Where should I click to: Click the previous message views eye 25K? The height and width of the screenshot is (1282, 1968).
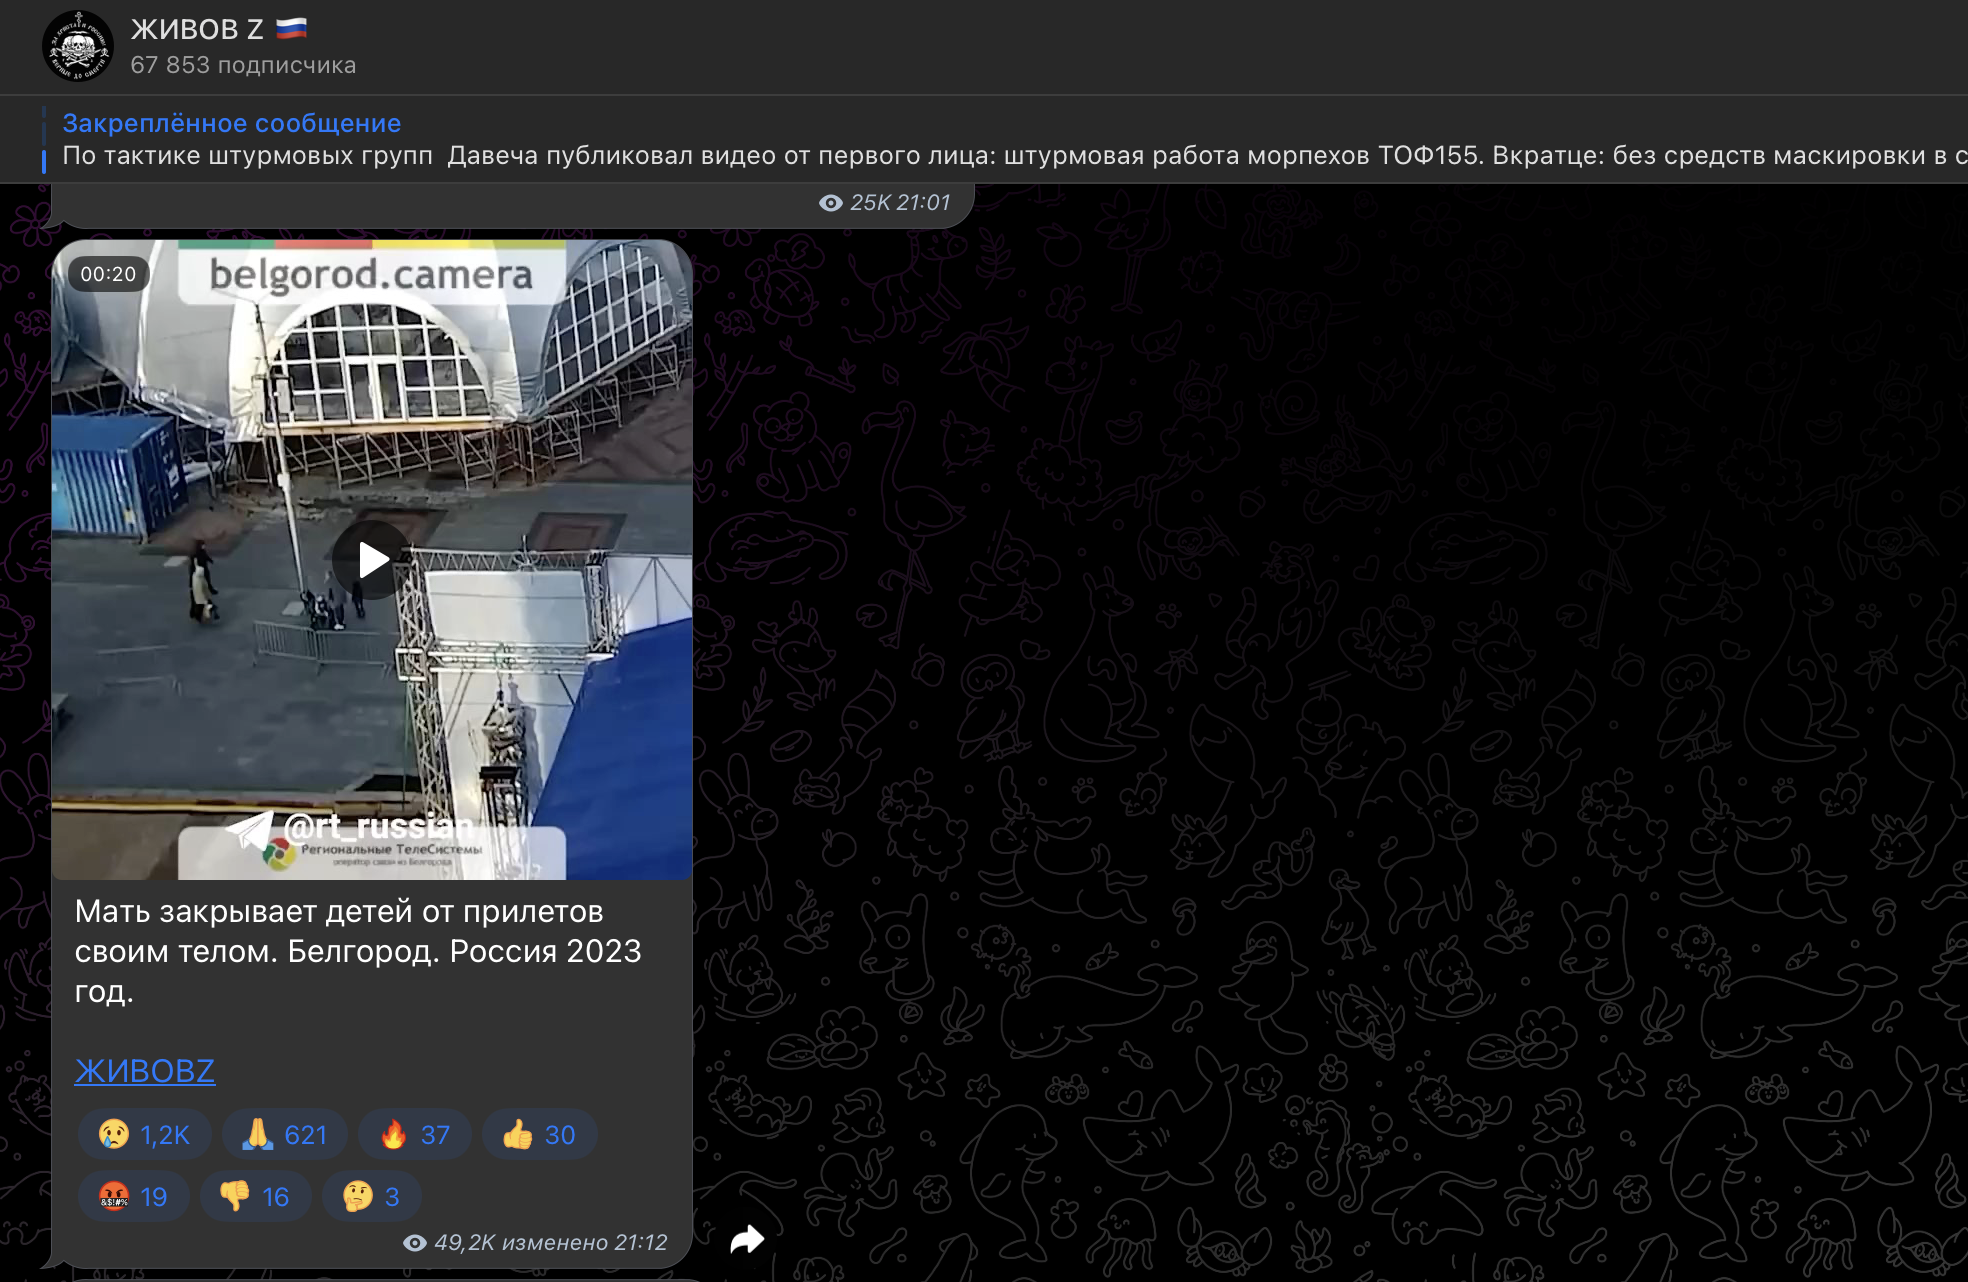coord(831,203)
